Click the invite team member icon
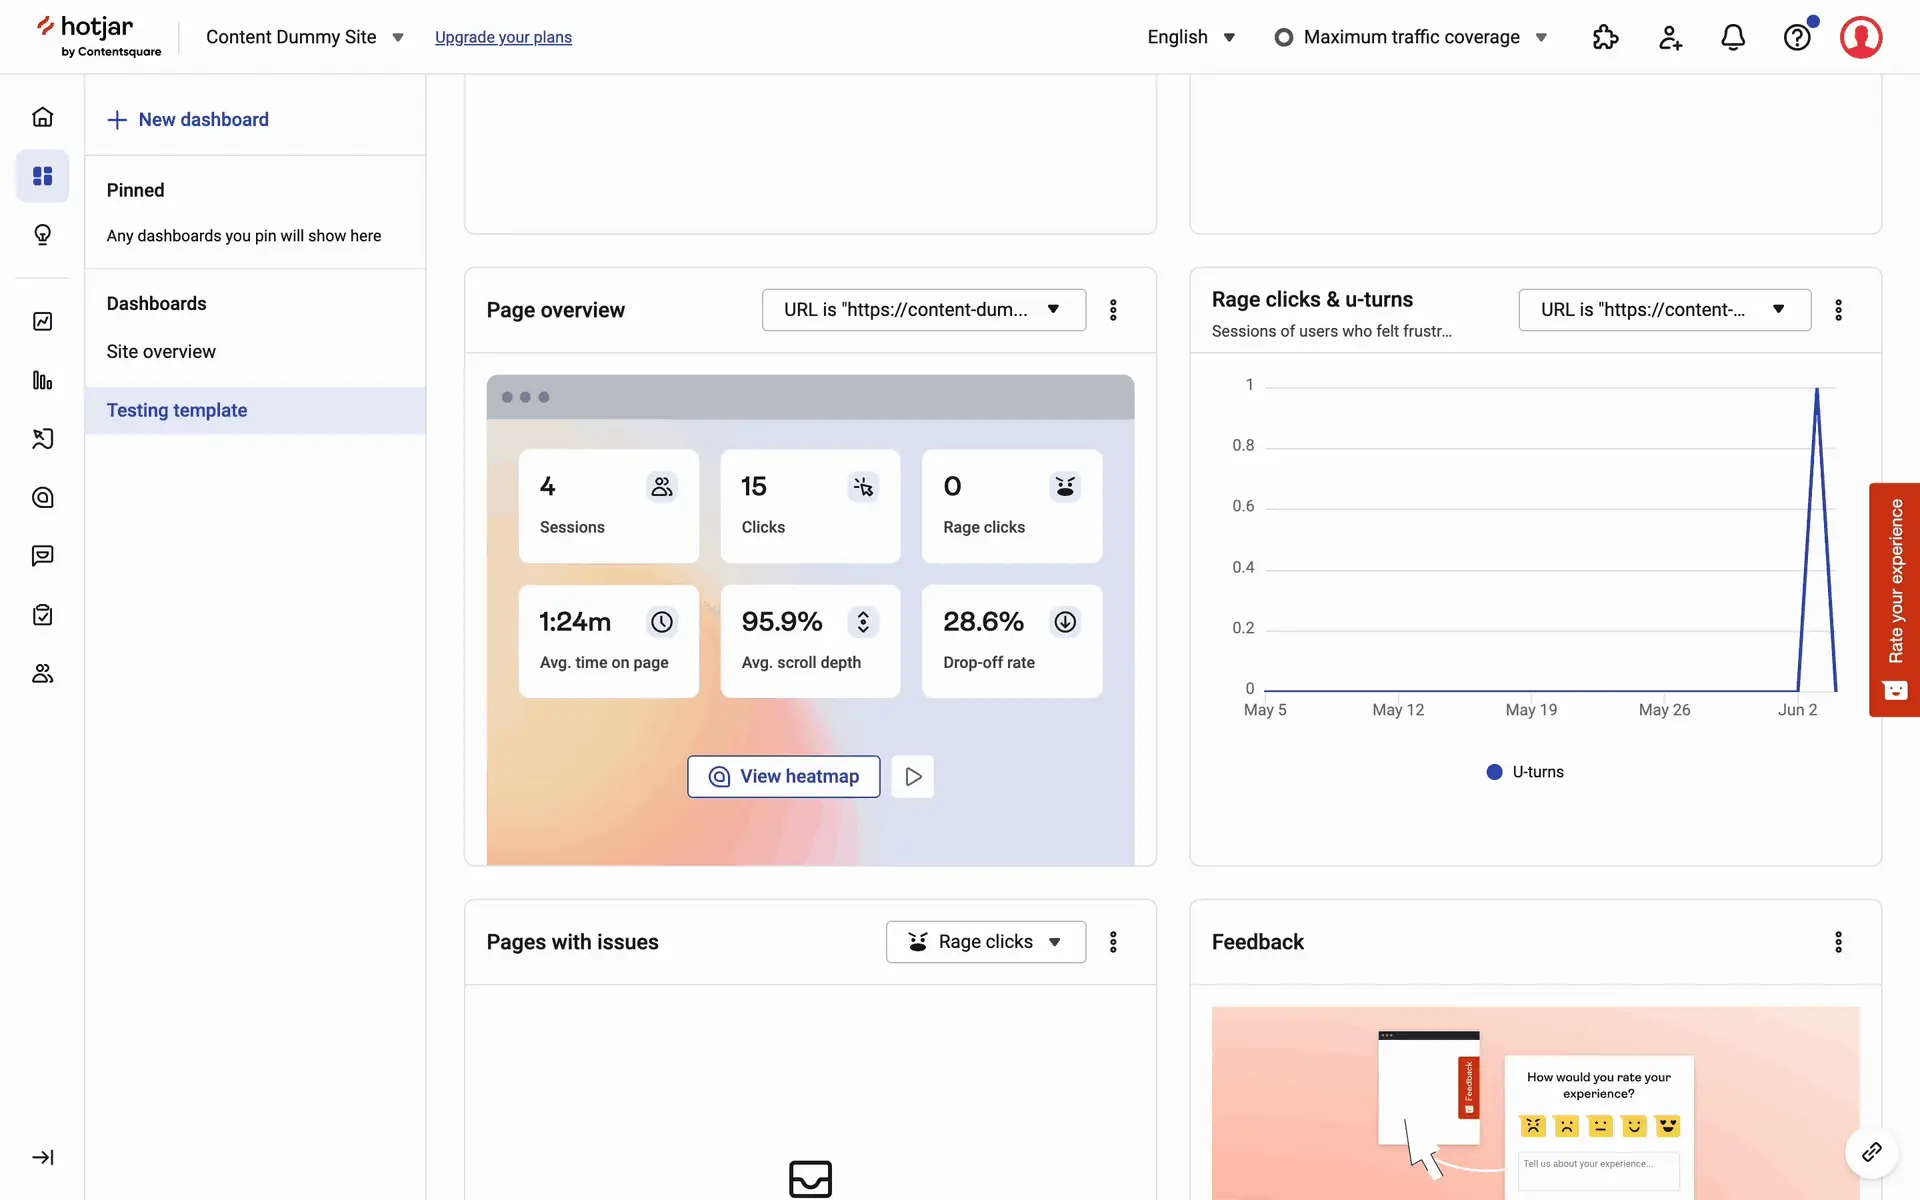The width and height of the screenshot is (1920, 1200). click(x=1669, y=37)
